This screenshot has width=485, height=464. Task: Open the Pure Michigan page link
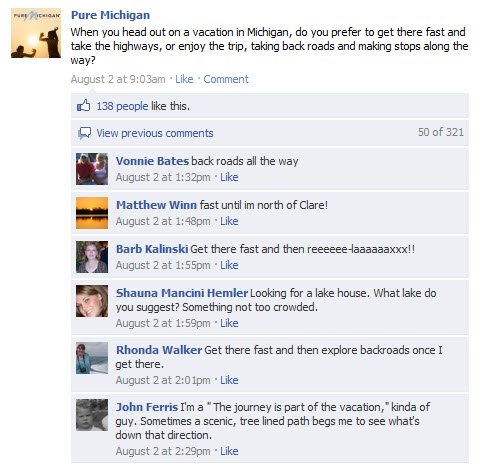click(x=110, y=15)
